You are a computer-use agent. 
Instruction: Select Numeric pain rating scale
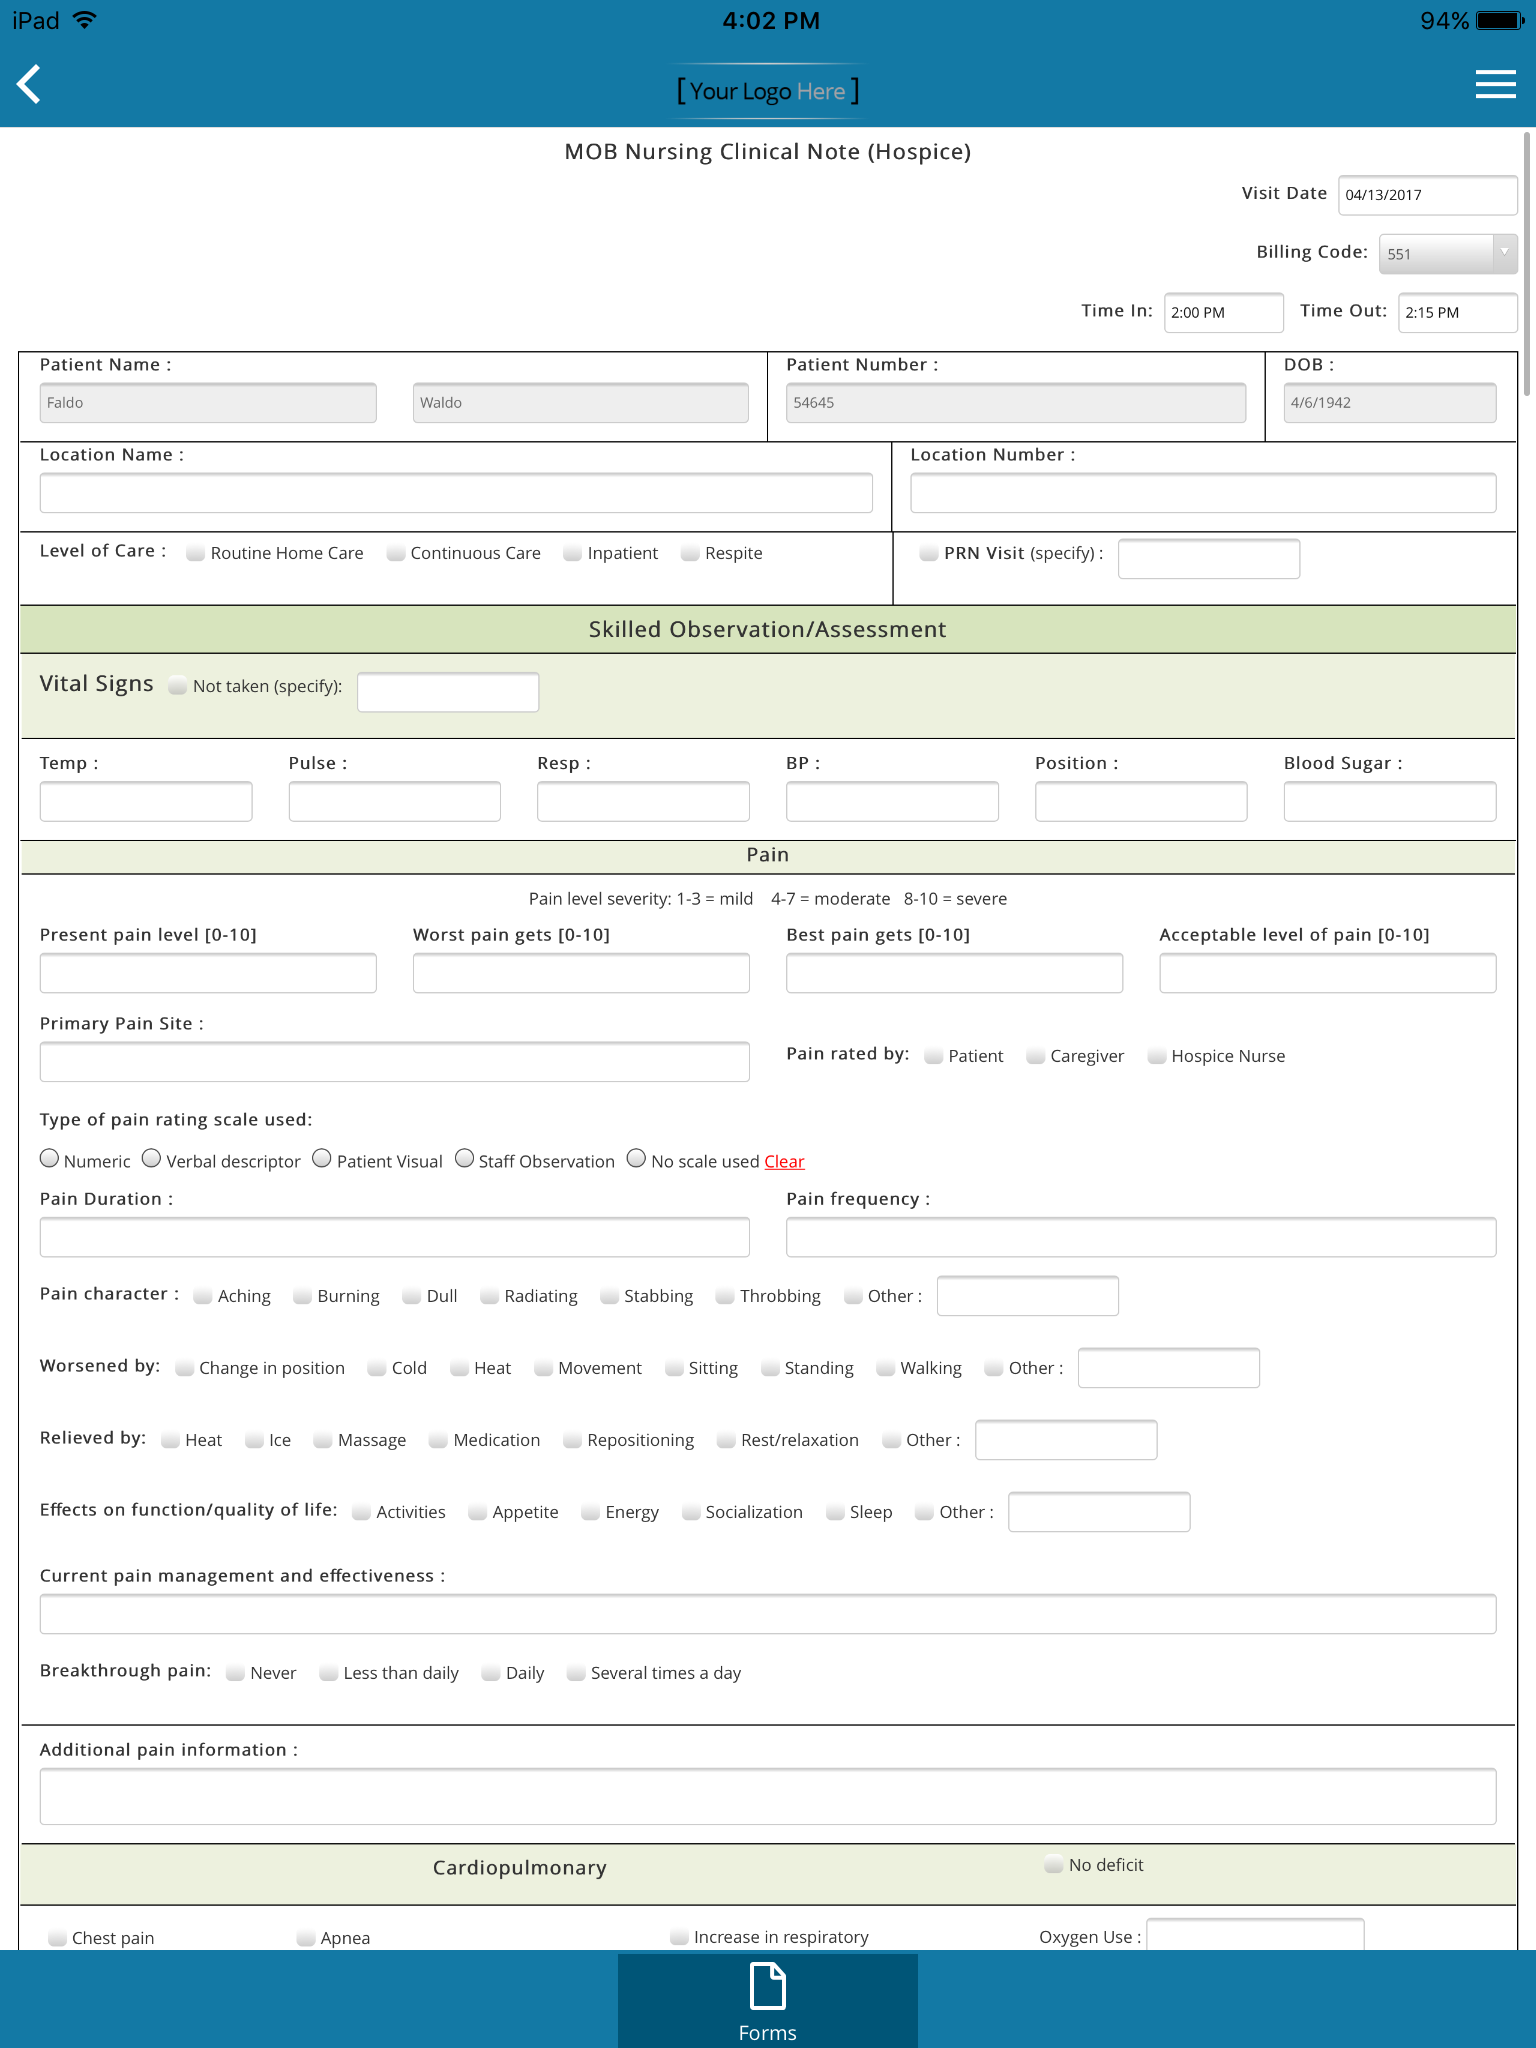pyautogui.click(x=50, y=1159)
